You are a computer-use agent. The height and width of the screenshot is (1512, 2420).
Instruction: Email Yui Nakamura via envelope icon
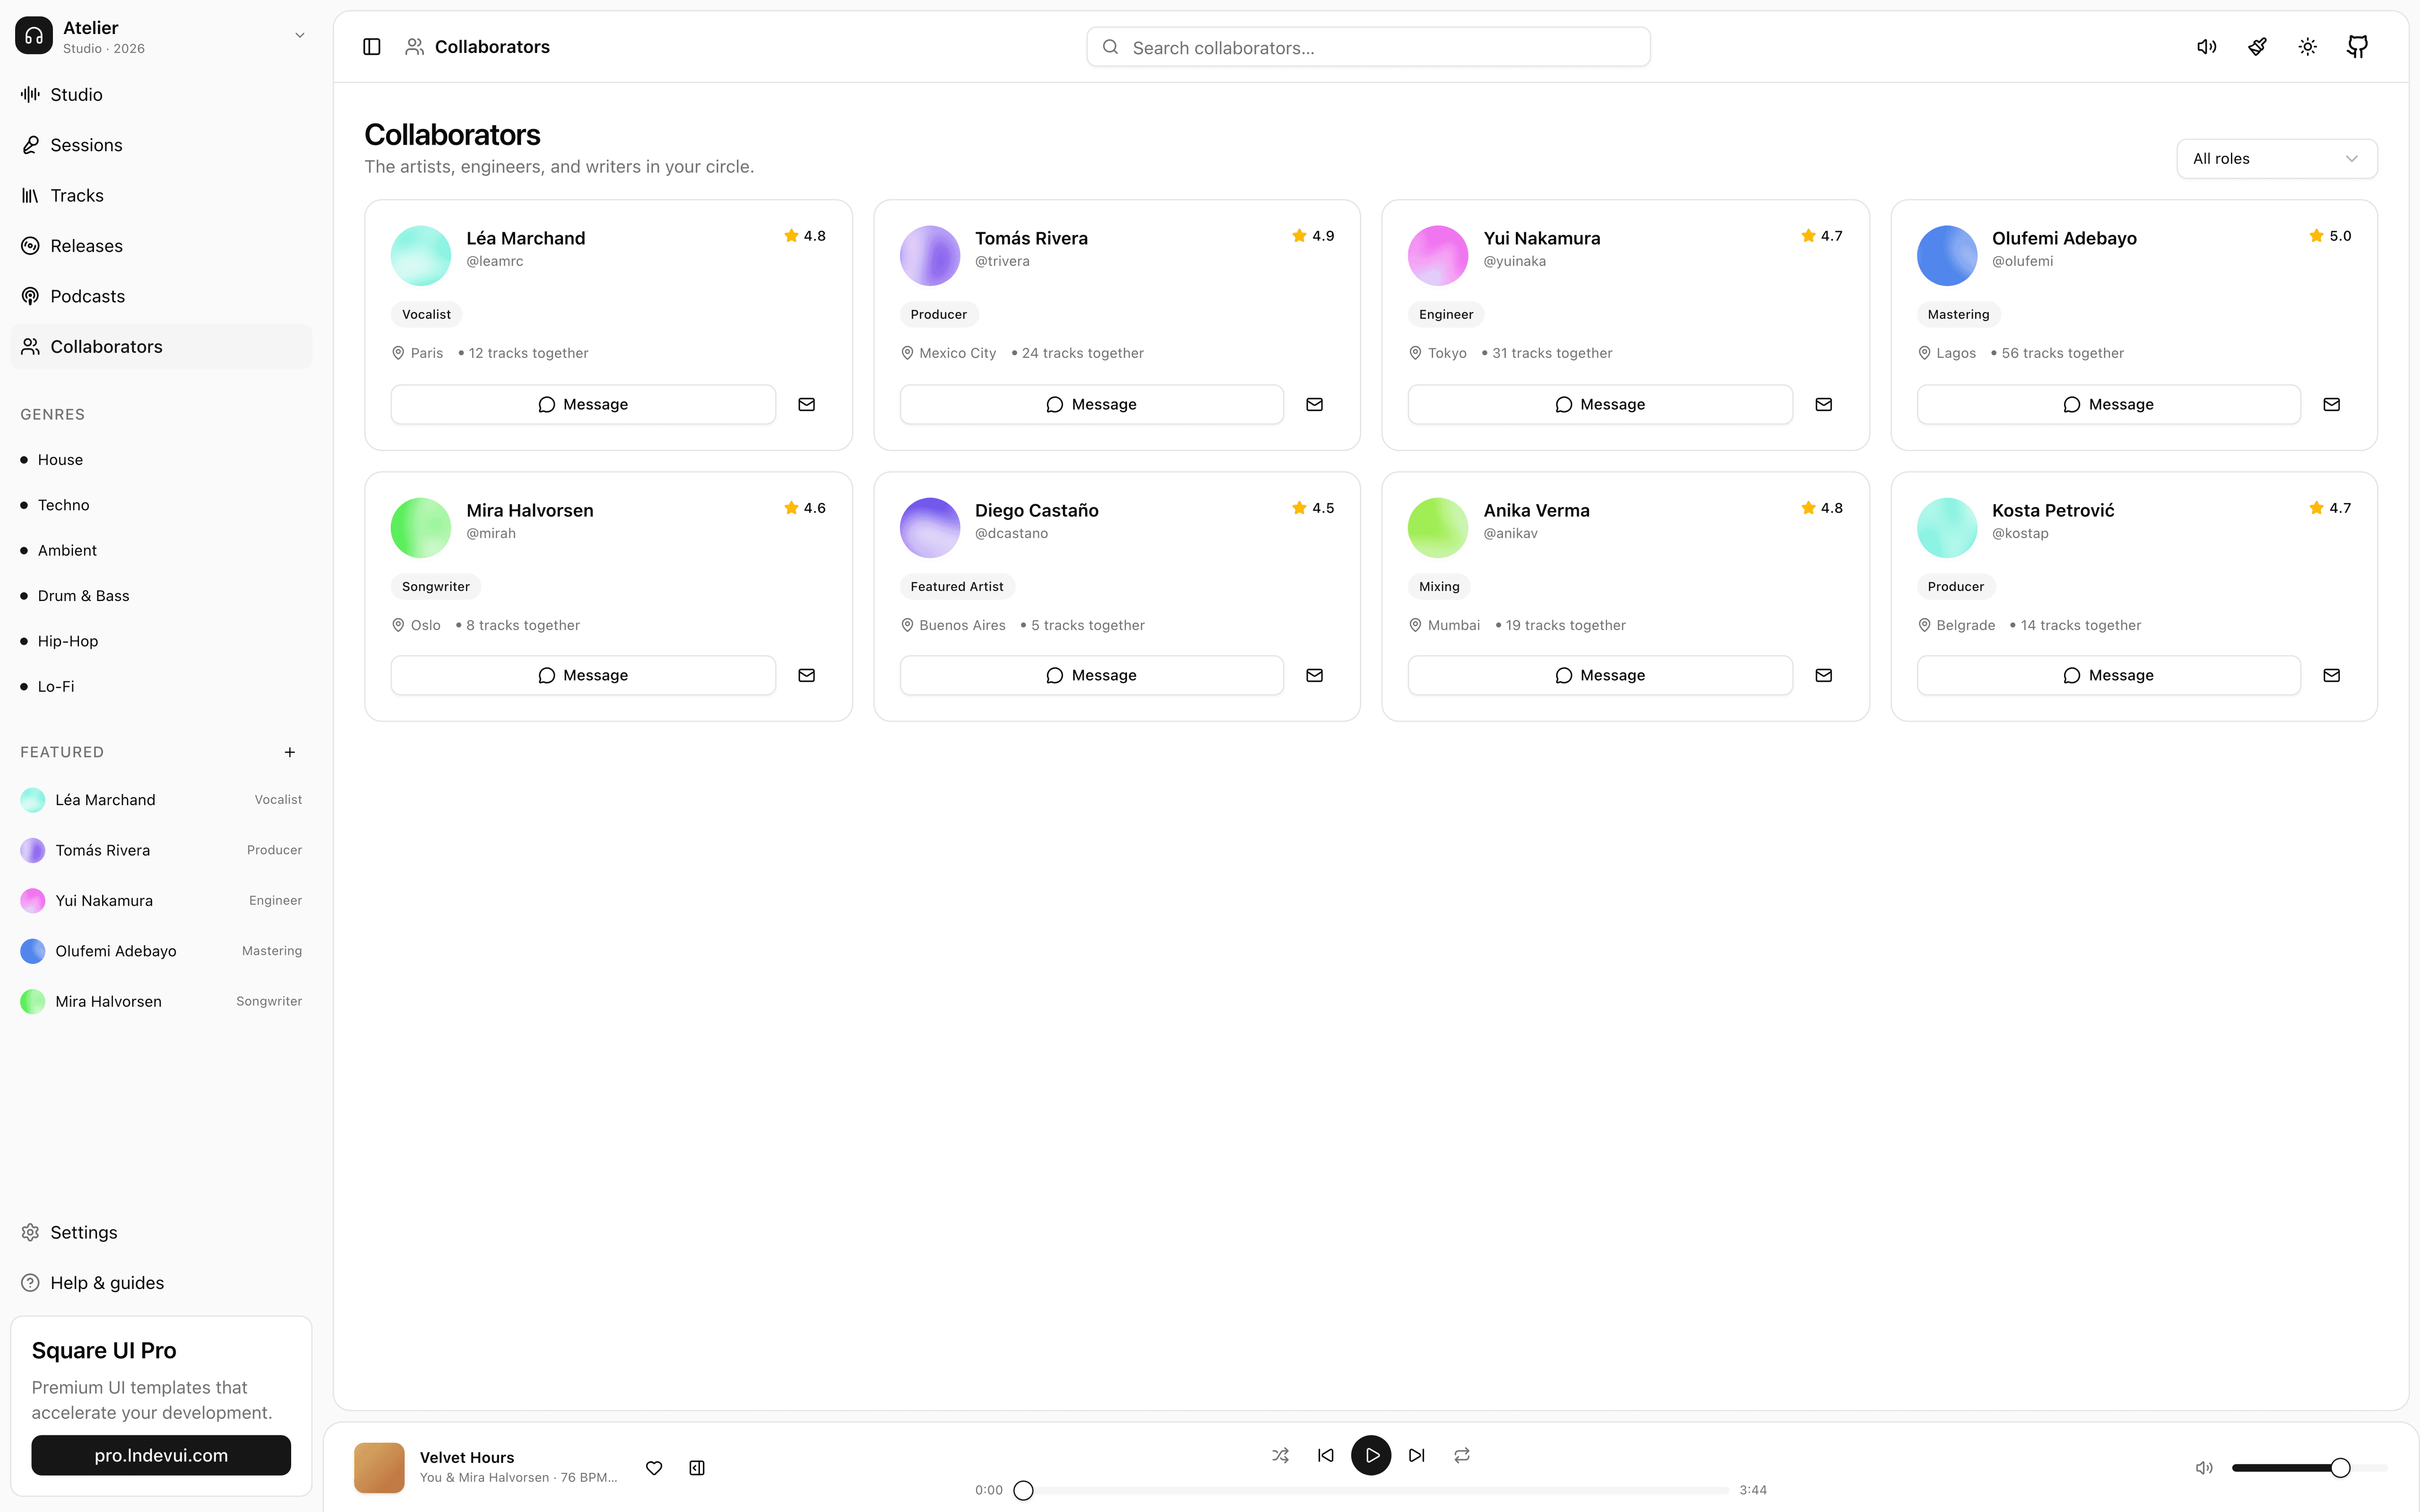(x=1824, y=404)
